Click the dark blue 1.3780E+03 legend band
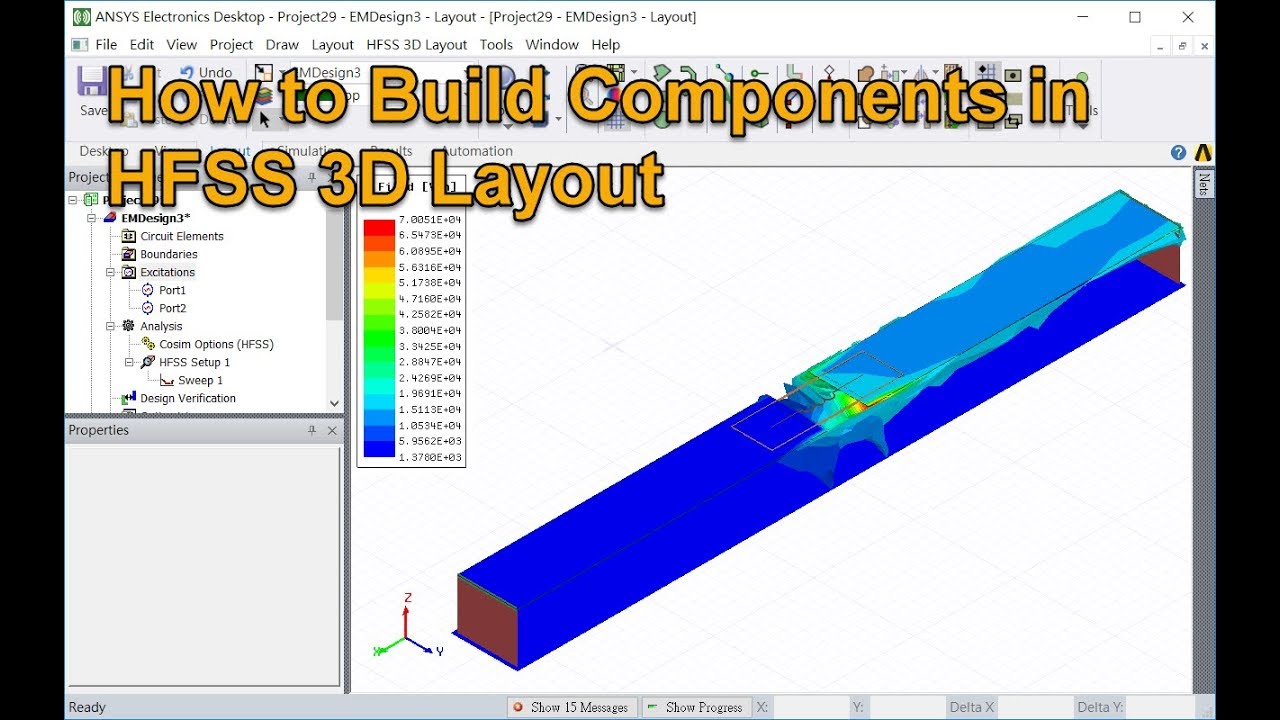 [379, 449]
